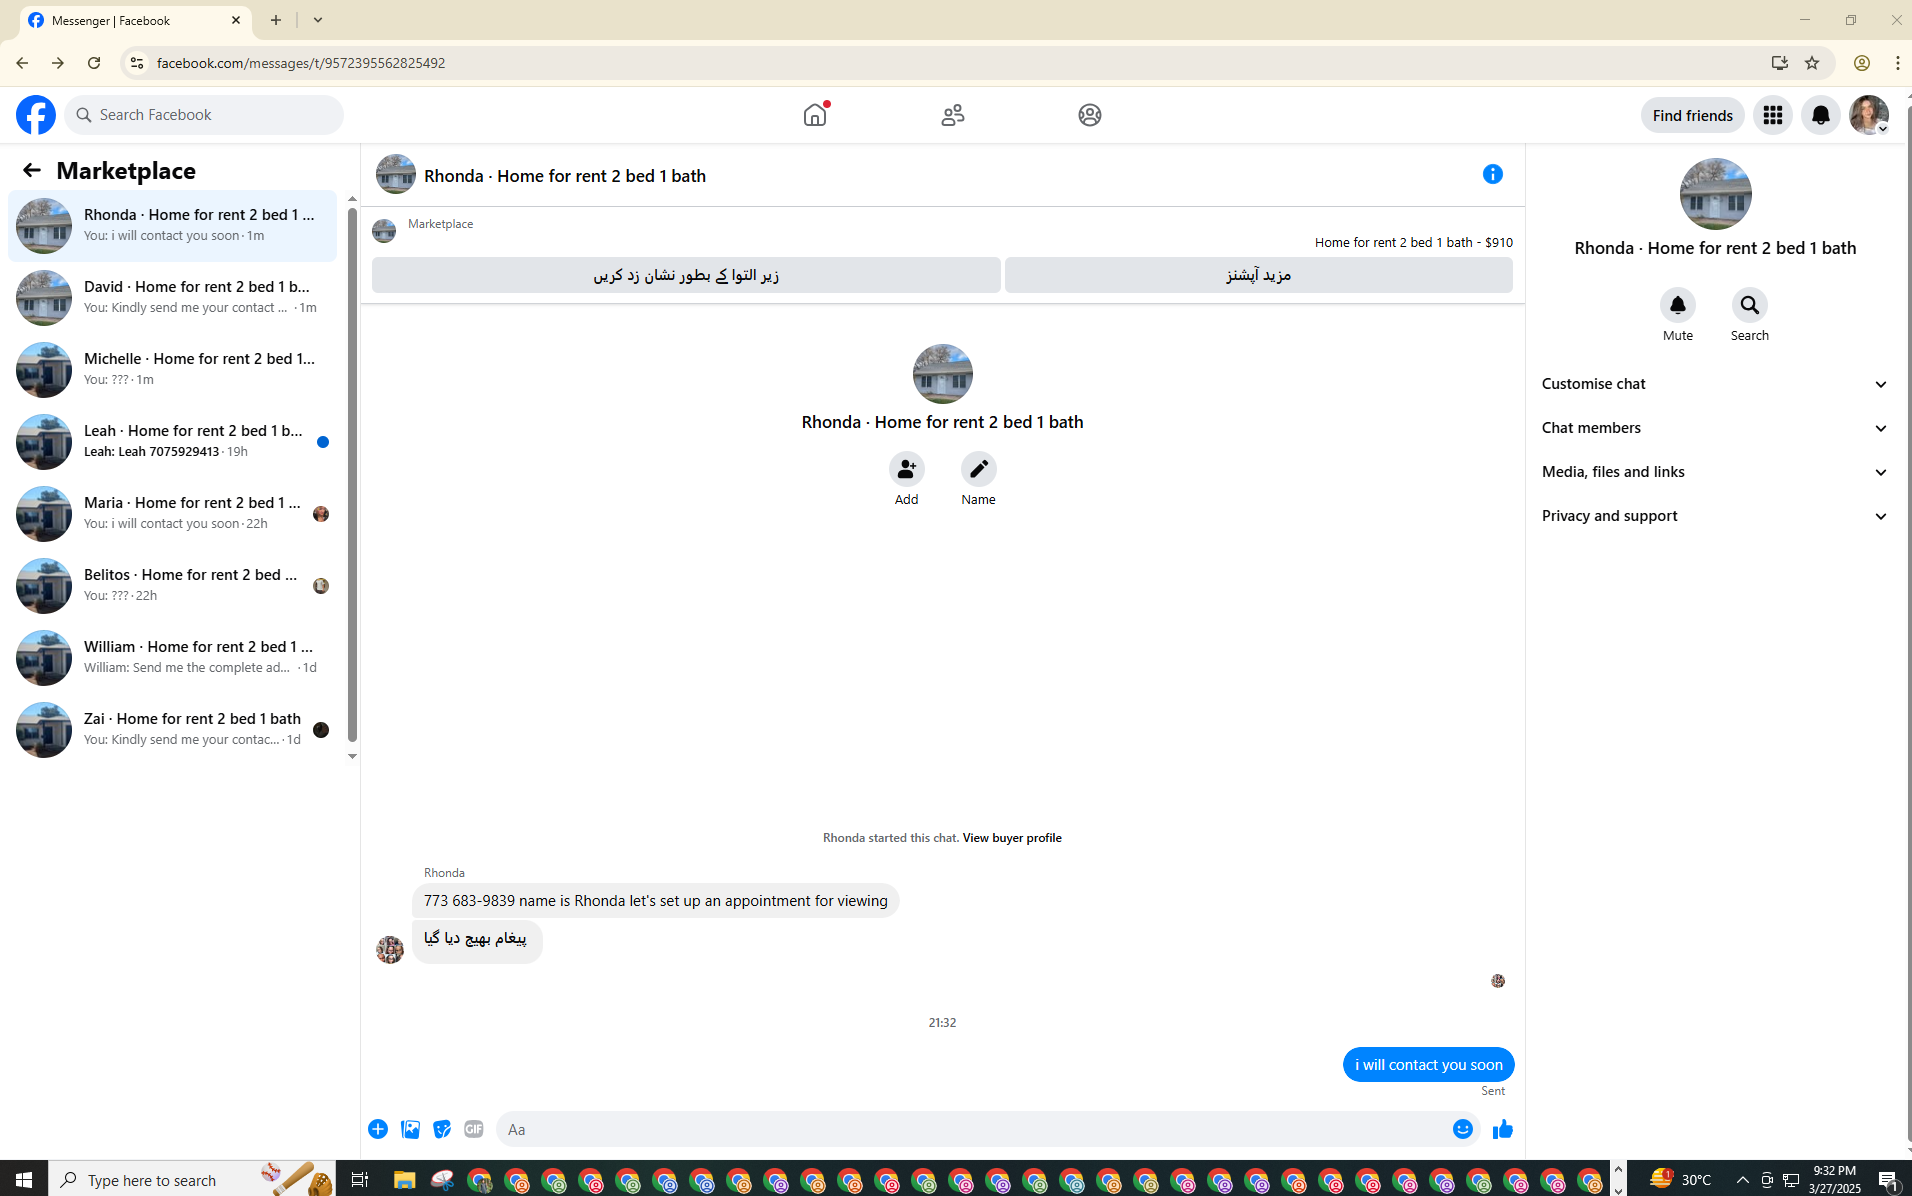Screen dimensions: 1912x1196
Task: Open the emoji picker in message box
Action: click(x=1463, y=1129)
